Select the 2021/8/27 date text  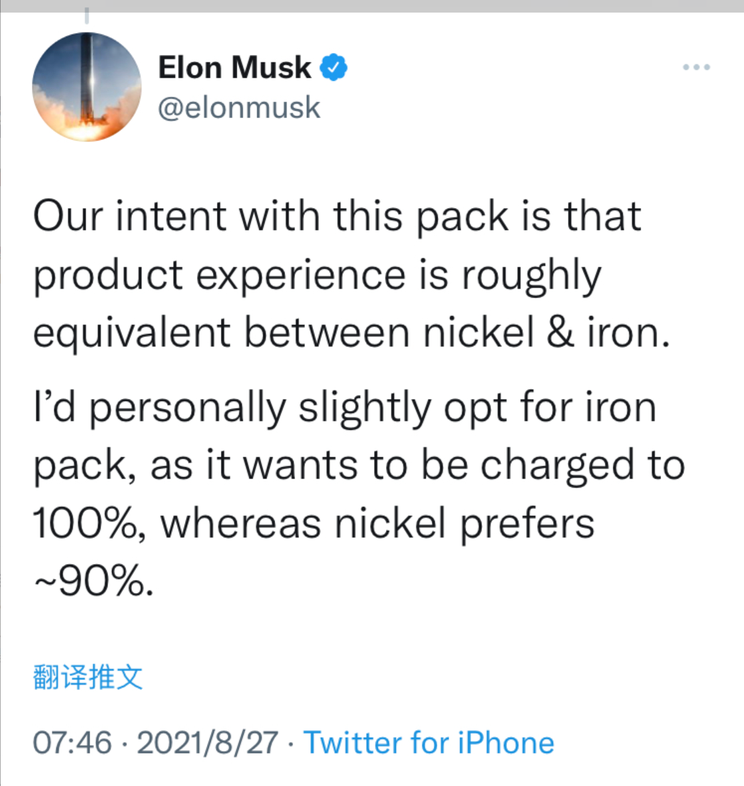(x=206, y=743)
